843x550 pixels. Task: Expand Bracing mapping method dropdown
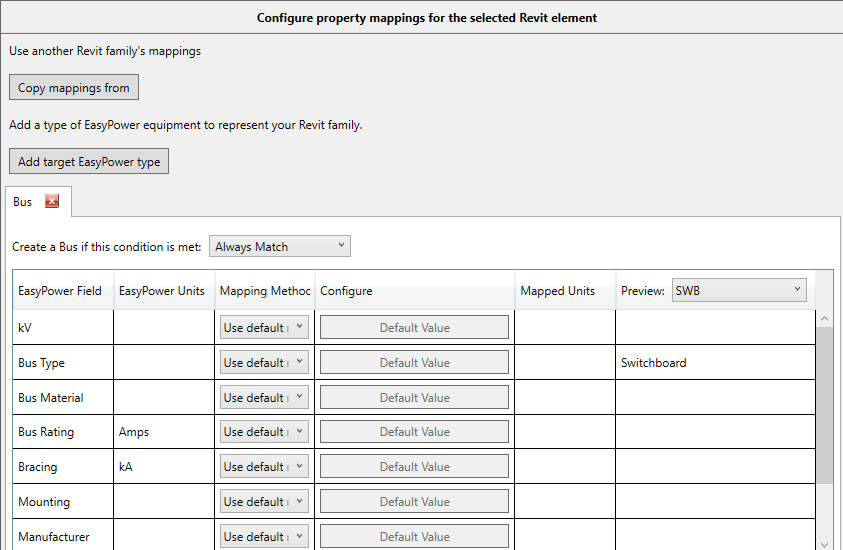click(x=264, y=467)
